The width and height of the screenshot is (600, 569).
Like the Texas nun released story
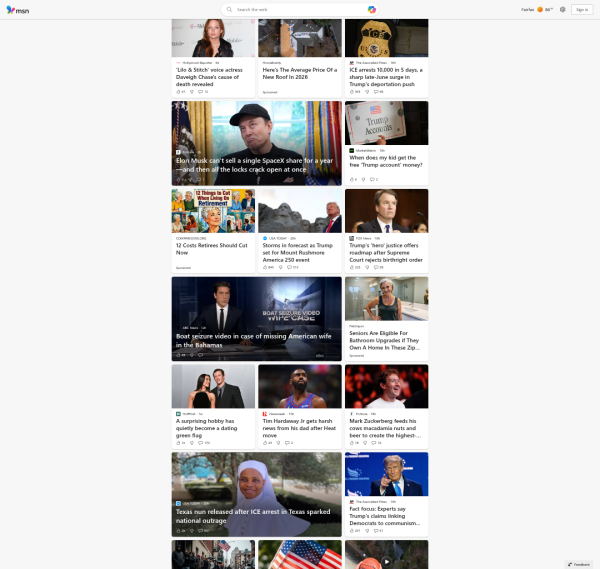click(x=180, y=531)
